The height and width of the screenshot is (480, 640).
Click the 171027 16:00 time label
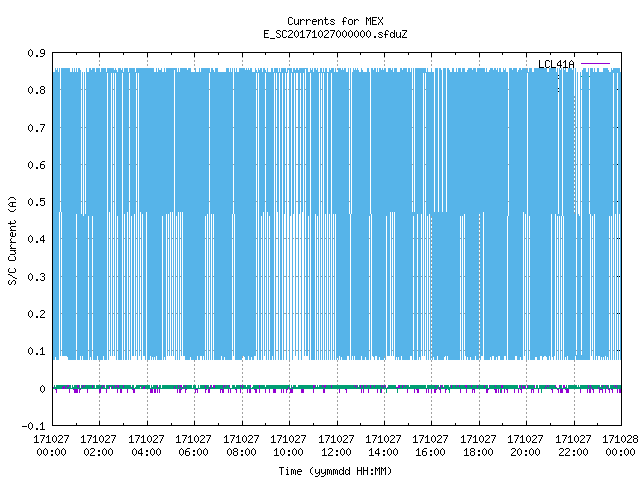430,446
